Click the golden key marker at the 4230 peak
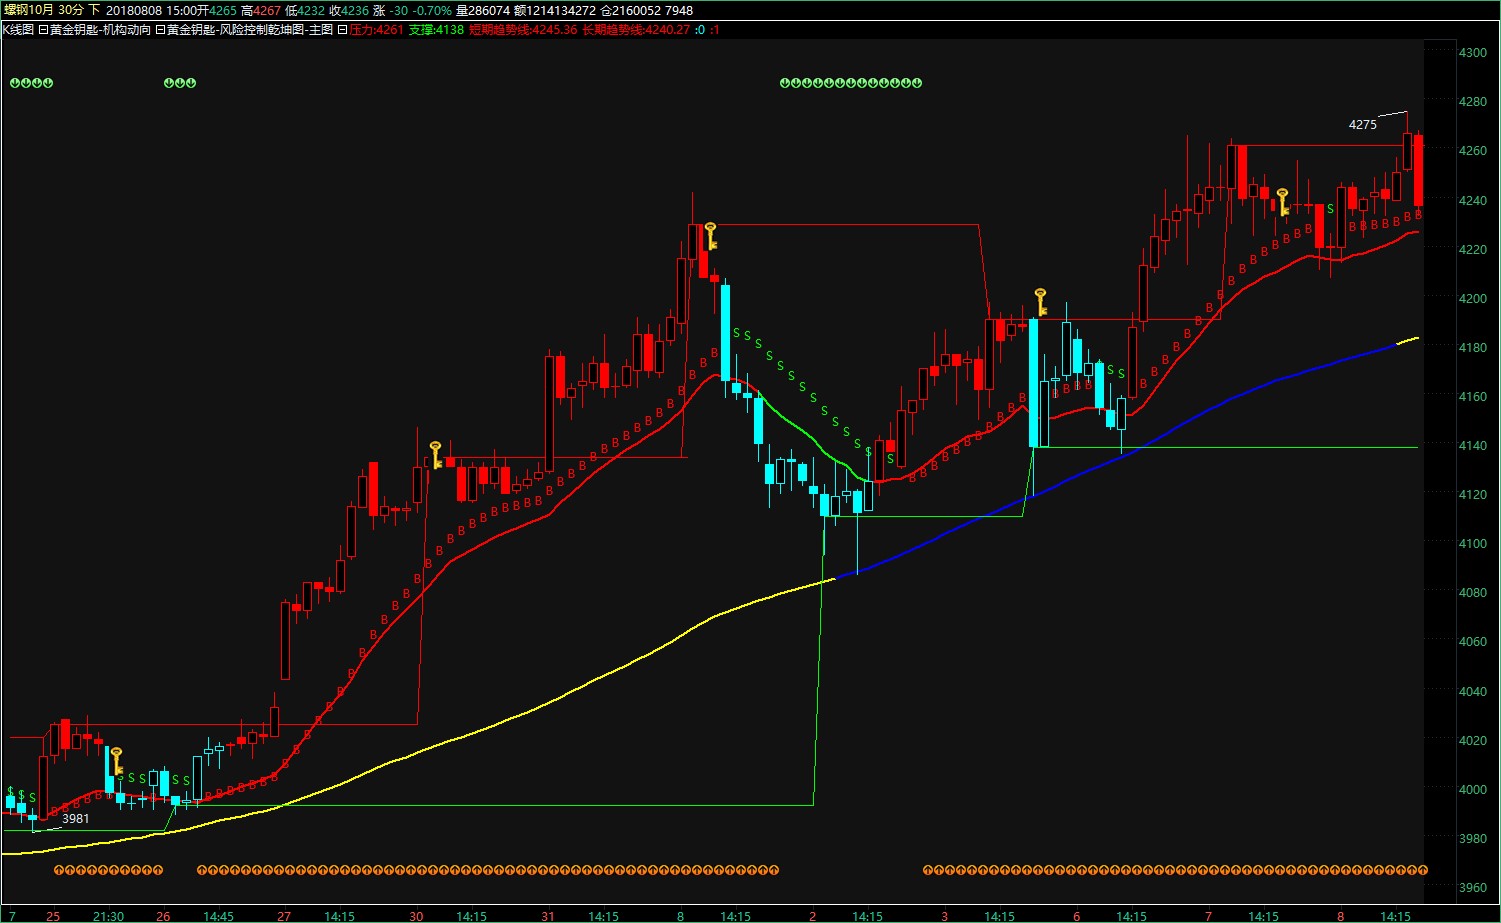The width and height of the screenshot is (1501, 923). [x=710, y=236]
